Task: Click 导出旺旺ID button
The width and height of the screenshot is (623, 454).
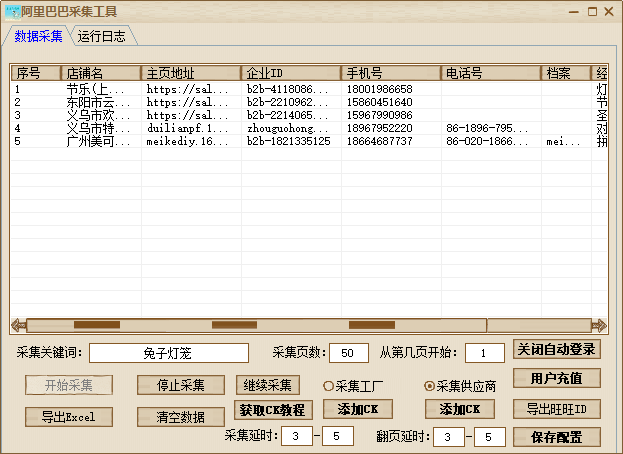Action: 557,408
